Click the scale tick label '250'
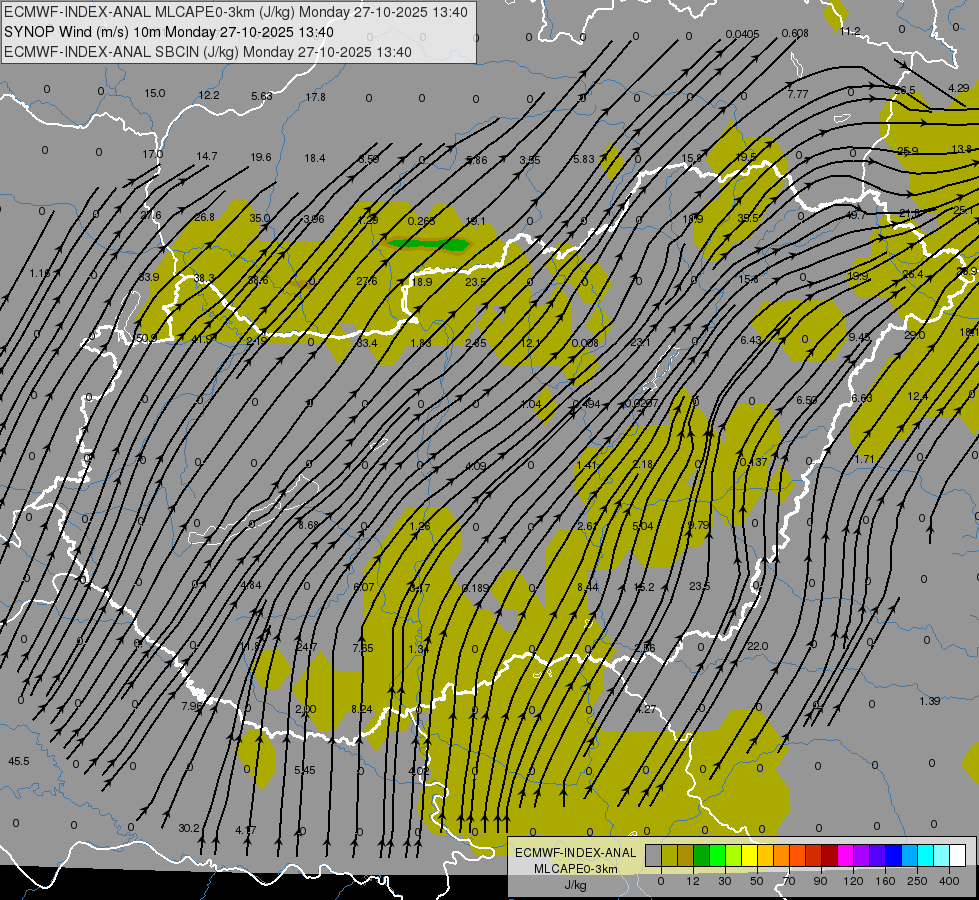 click(917, 881)
